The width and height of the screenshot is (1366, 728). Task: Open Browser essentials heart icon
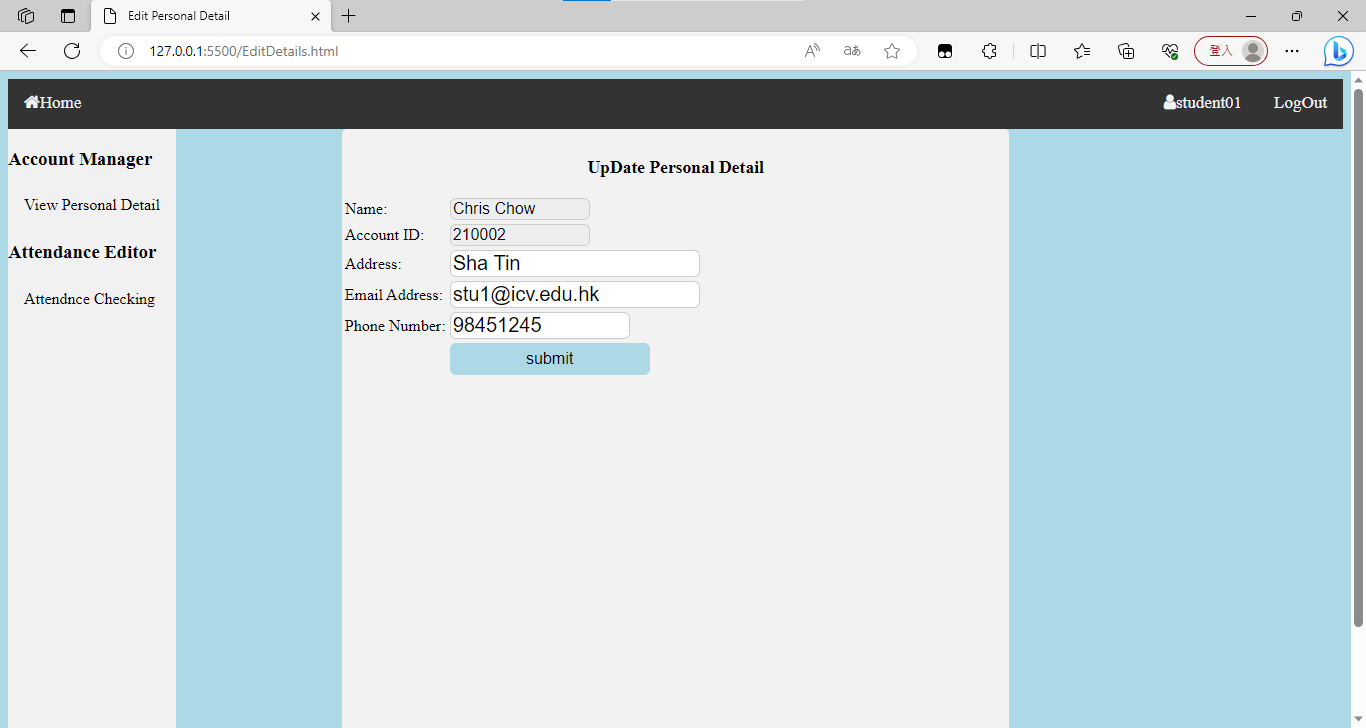1170,51
